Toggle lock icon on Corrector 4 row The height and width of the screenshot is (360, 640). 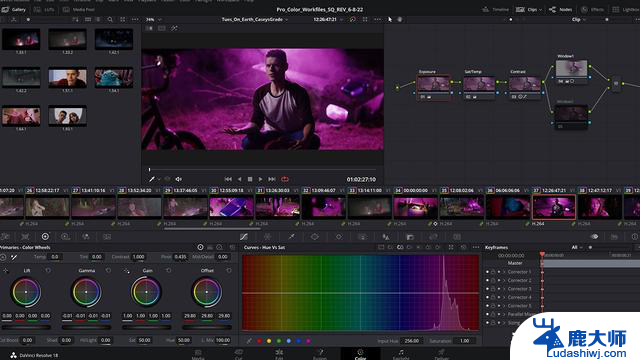click(493, 298)
